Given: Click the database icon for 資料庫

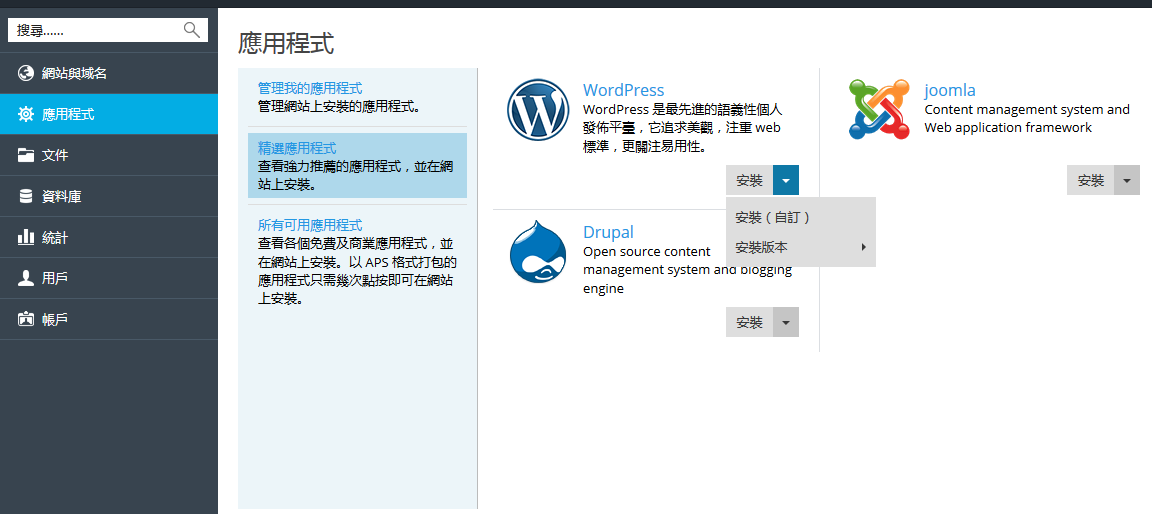Looking at the screenshot, I should (26, 196).
